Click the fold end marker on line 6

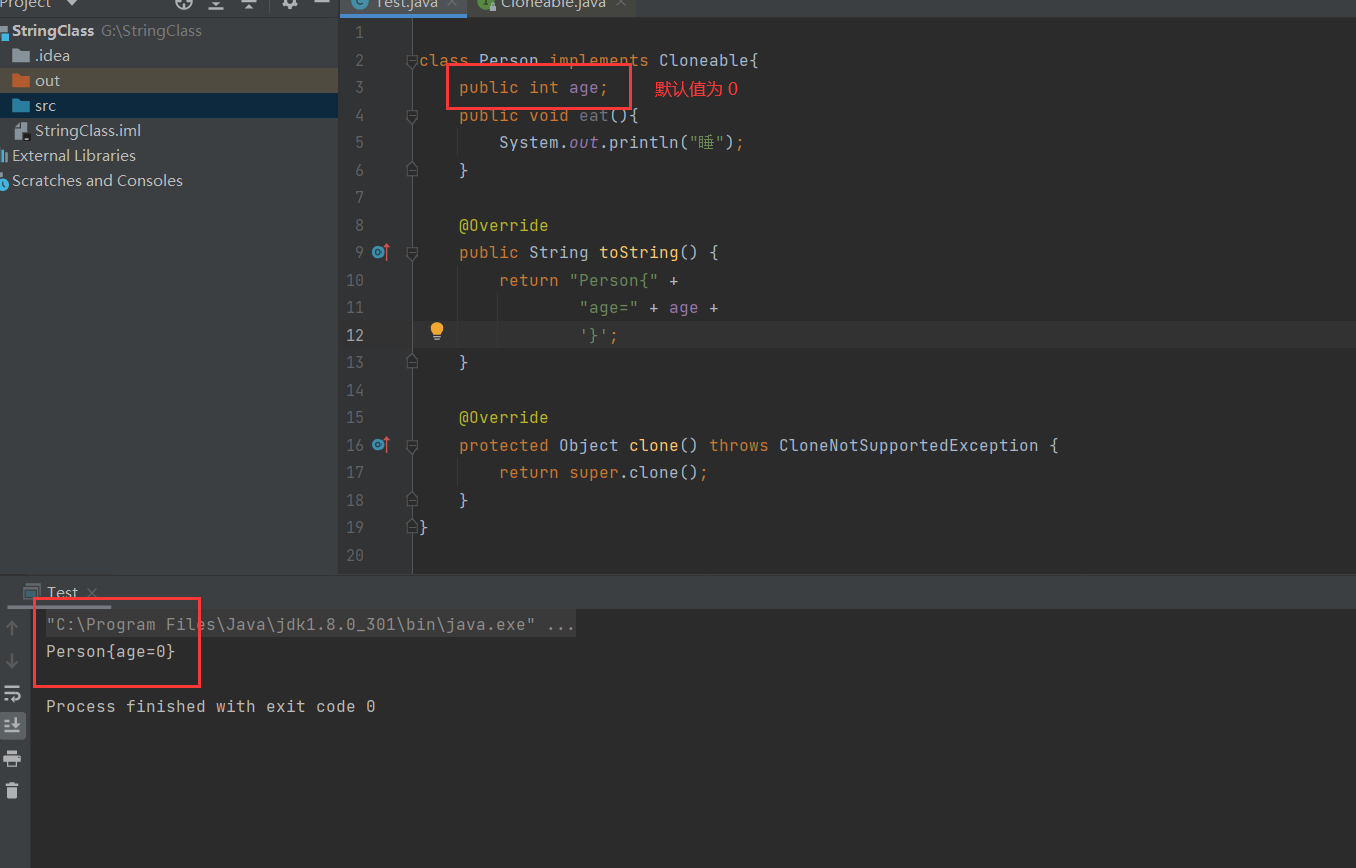click(412, 170)
